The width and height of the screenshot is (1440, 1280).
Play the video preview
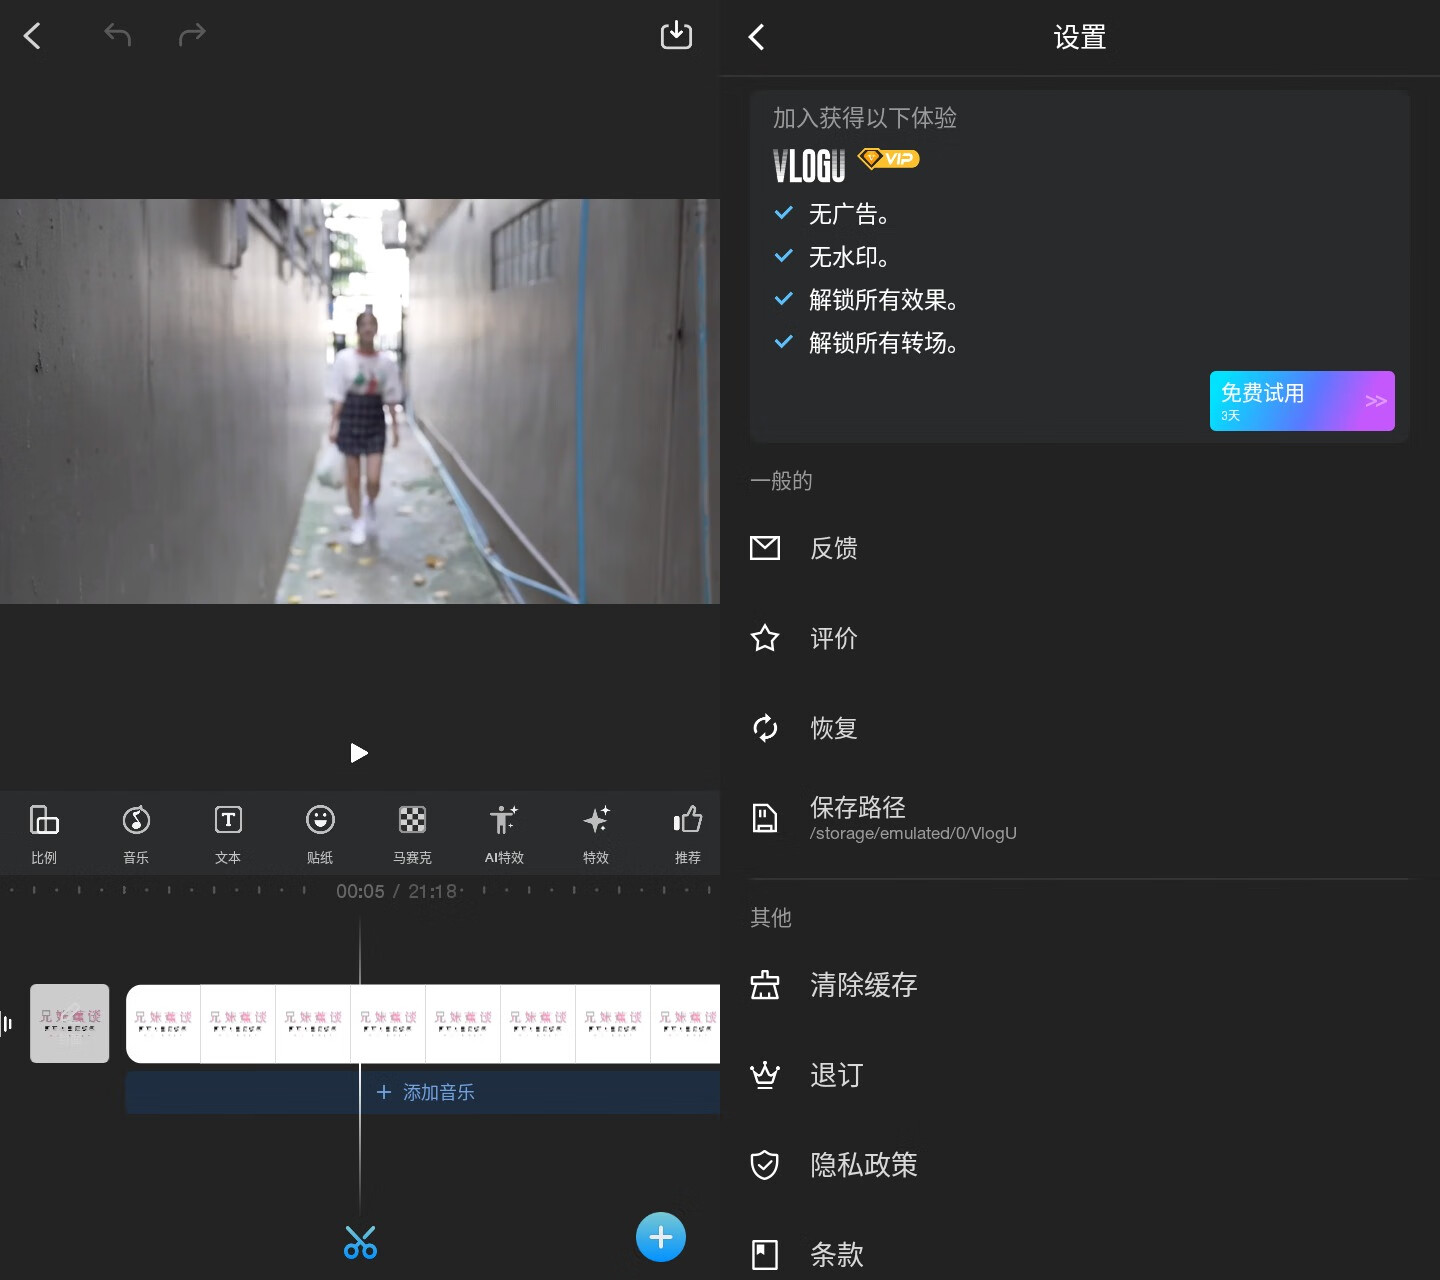click(x=359, y=753)
